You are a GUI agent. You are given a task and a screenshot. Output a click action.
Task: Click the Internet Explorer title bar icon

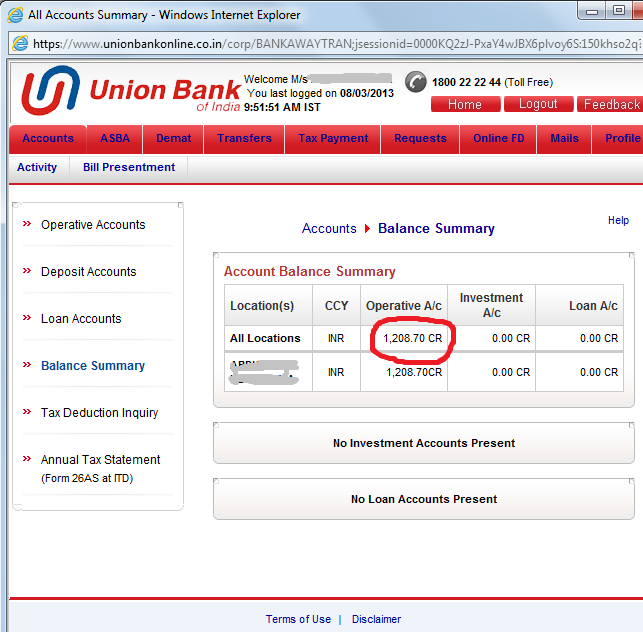15,15
